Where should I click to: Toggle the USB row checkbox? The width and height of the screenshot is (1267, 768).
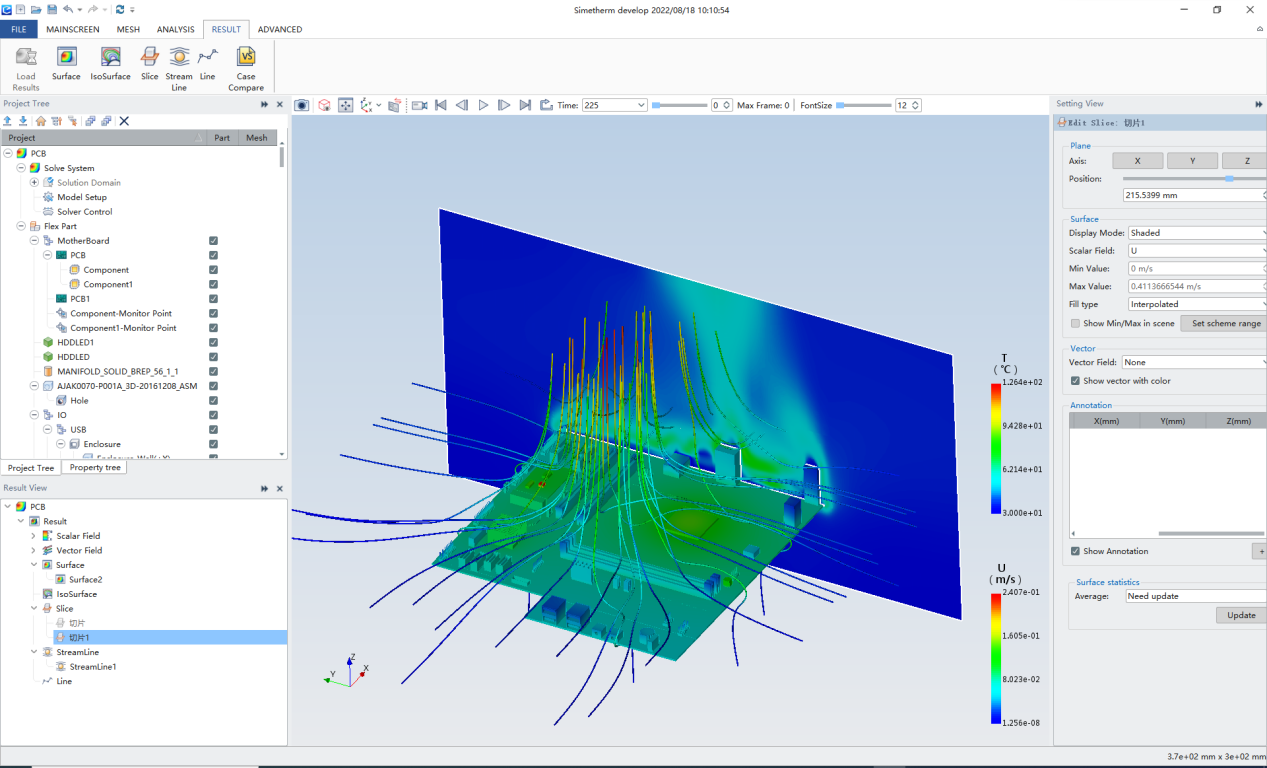[213, 429]
